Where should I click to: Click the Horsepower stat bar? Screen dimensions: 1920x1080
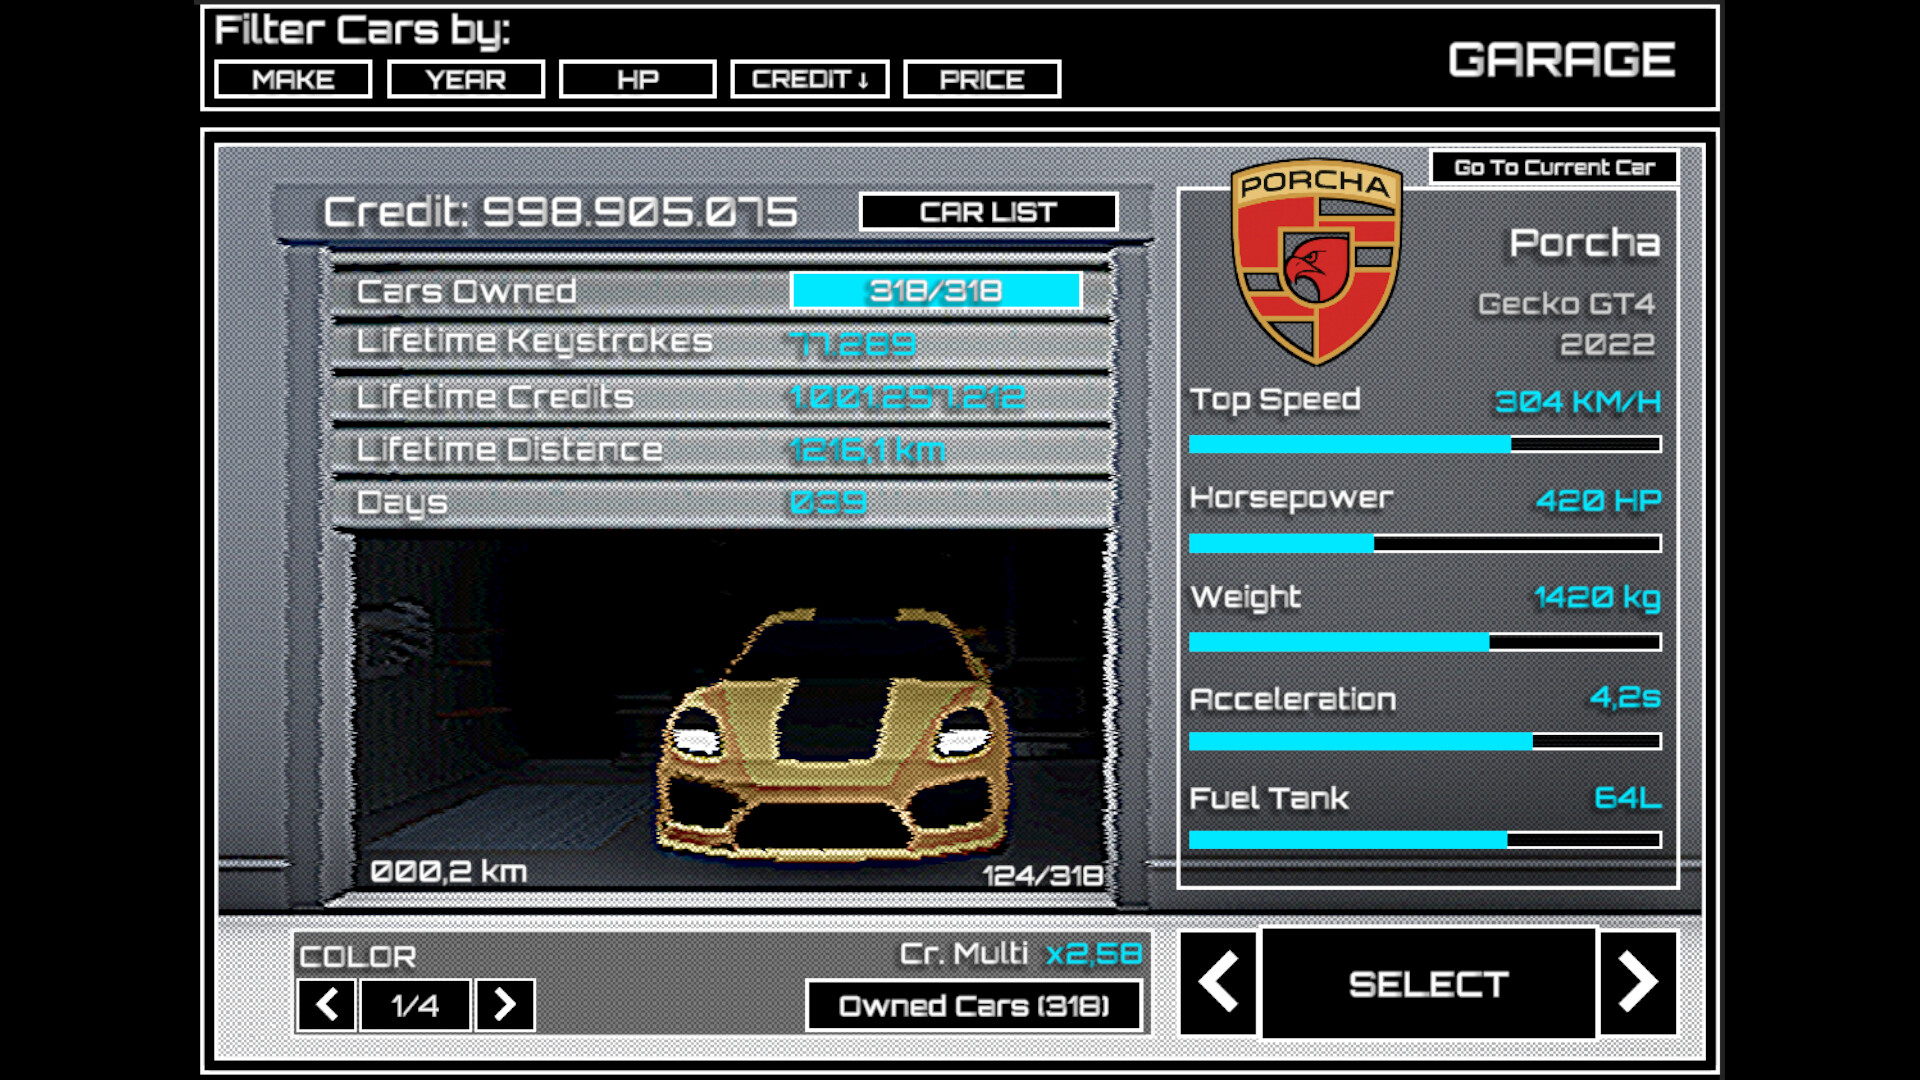(1424, 542)
